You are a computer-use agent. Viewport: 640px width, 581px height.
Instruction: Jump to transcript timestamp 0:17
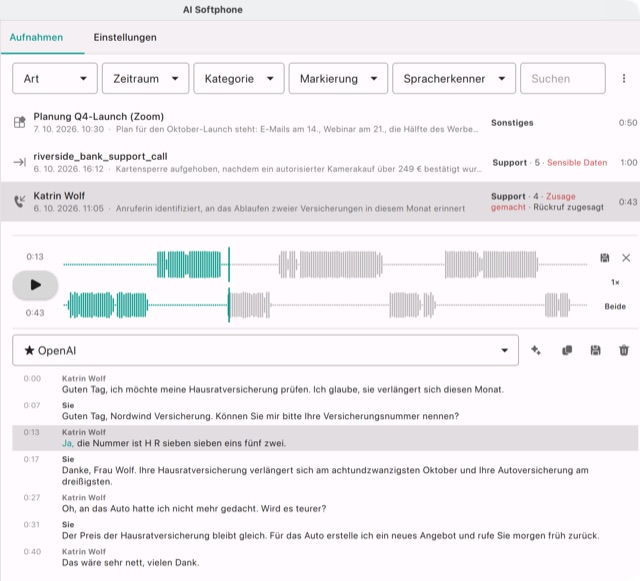coord(32,459)
